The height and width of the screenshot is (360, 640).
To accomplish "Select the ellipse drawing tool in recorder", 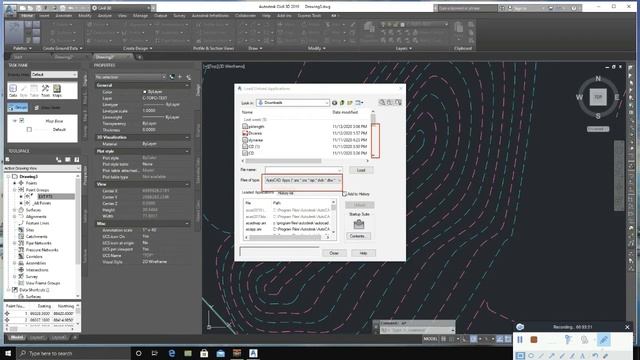I will click(x=531, y=356).
